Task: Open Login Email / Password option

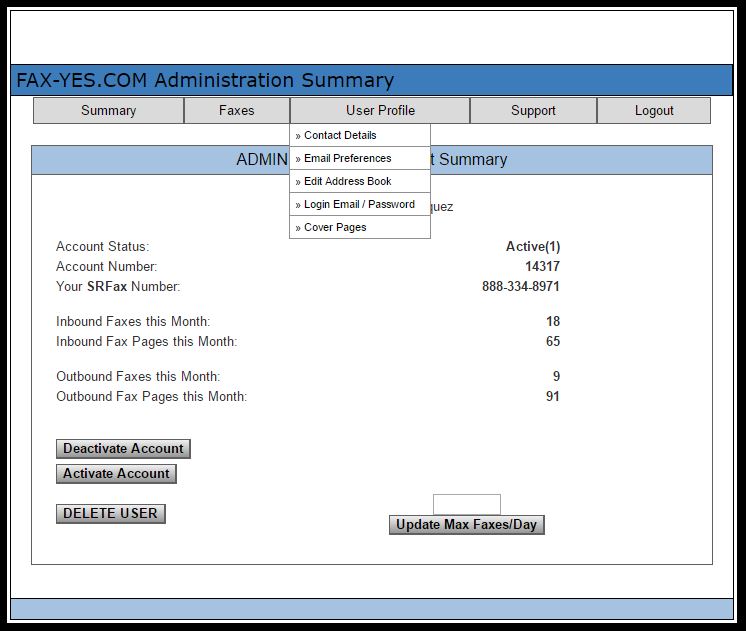Action: pyautogui.click(x=360, y=204)
